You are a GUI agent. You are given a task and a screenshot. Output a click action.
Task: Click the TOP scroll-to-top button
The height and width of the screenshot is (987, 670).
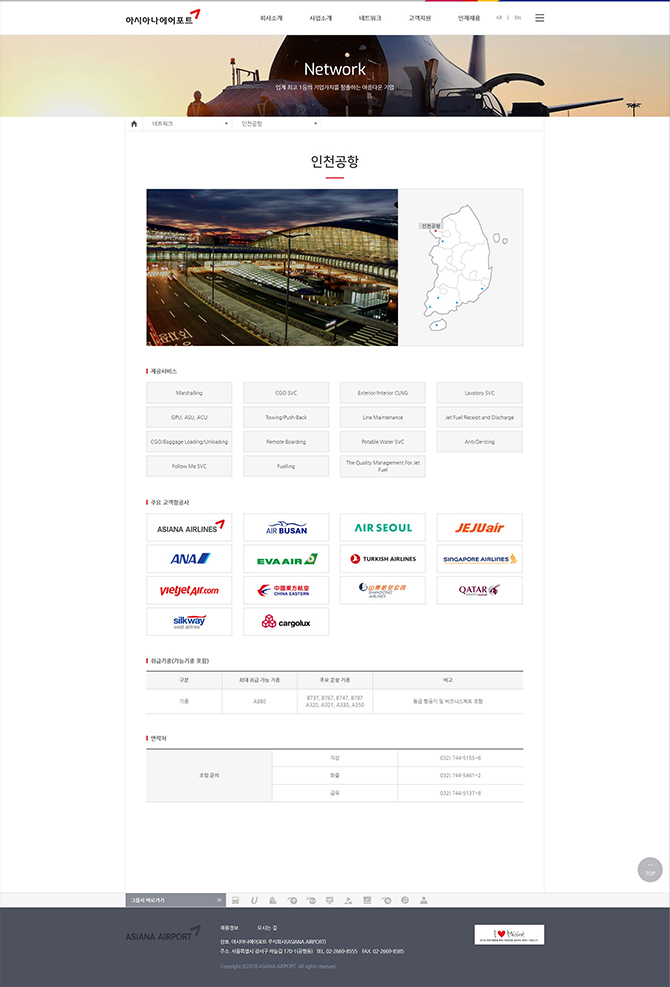650,870
